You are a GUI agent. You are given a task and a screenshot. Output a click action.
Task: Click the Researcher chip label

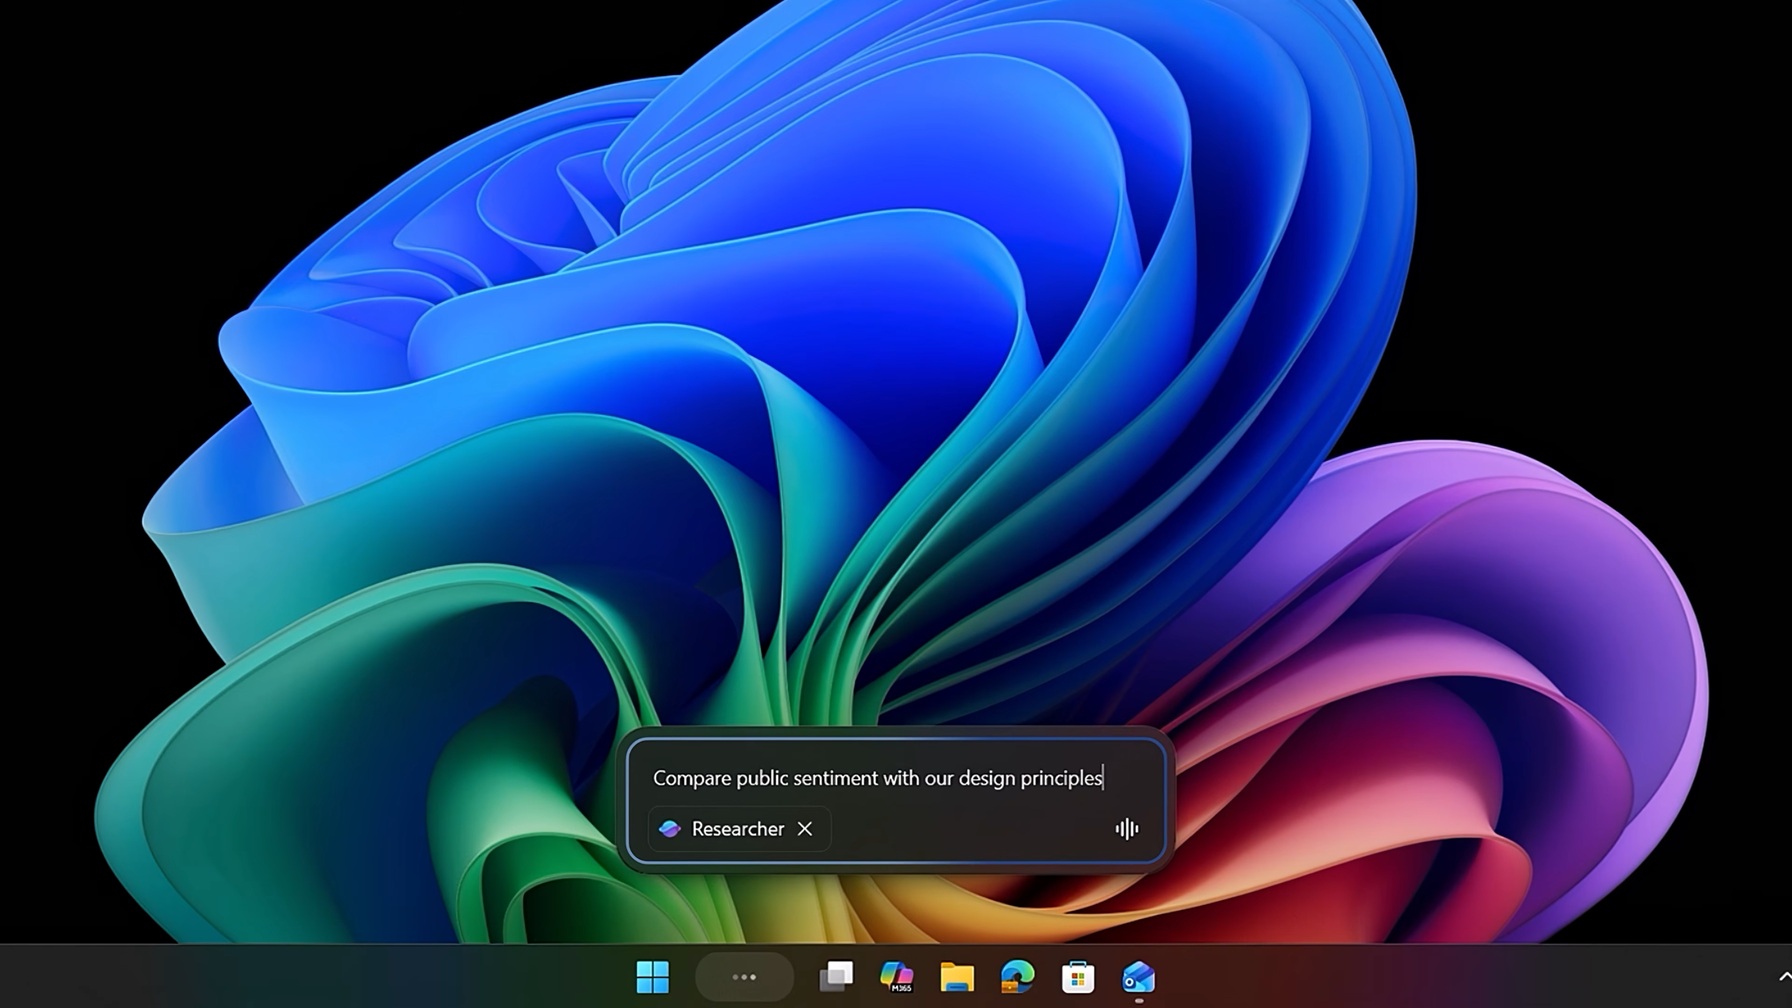pos(738,829)
